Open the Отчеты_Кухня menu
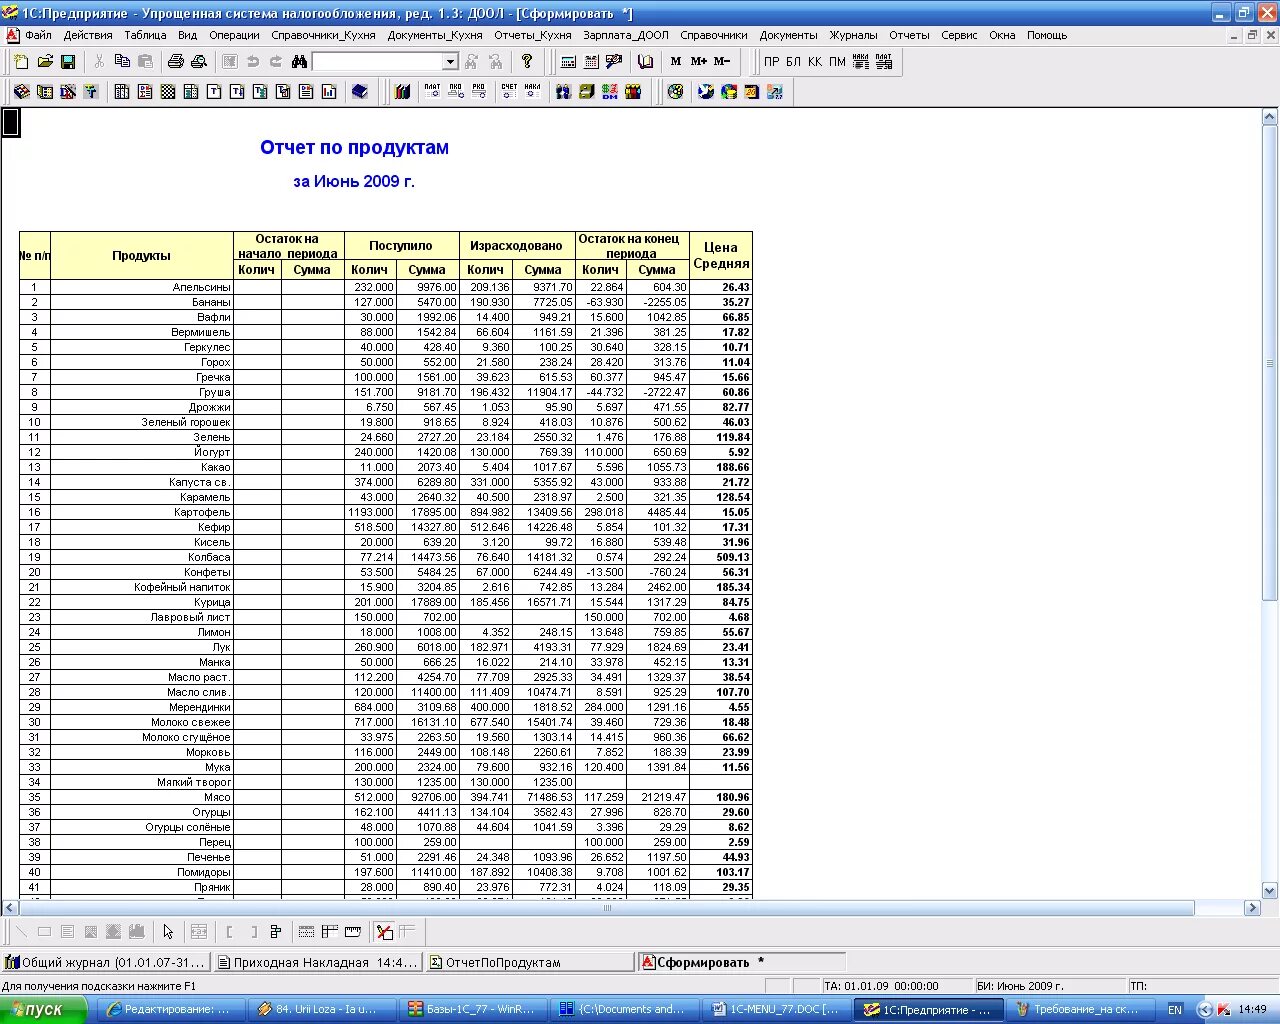This screenshot has height=1024, width=1280. [x=533, y=35]
